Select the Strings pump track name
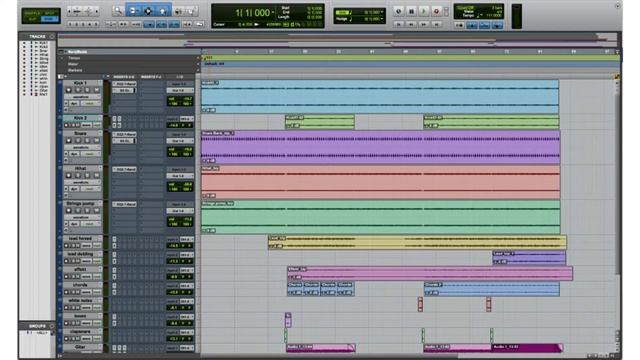640x360 pixels. 80,203
